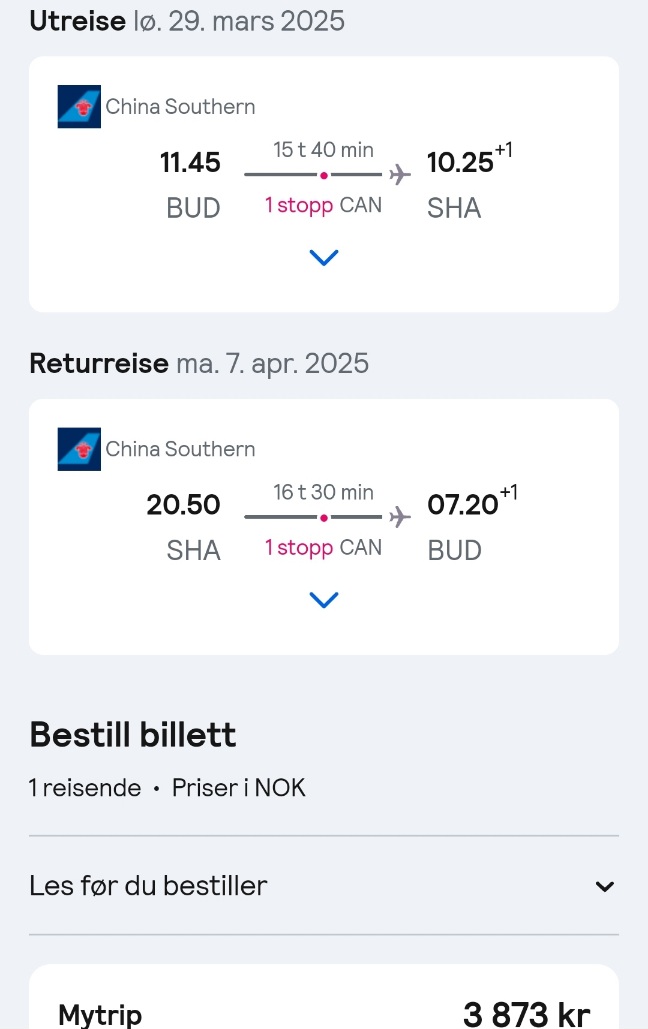Click the China Southern logo on the return flight
The image size is (648, 1029).
(x=79, y=449)
